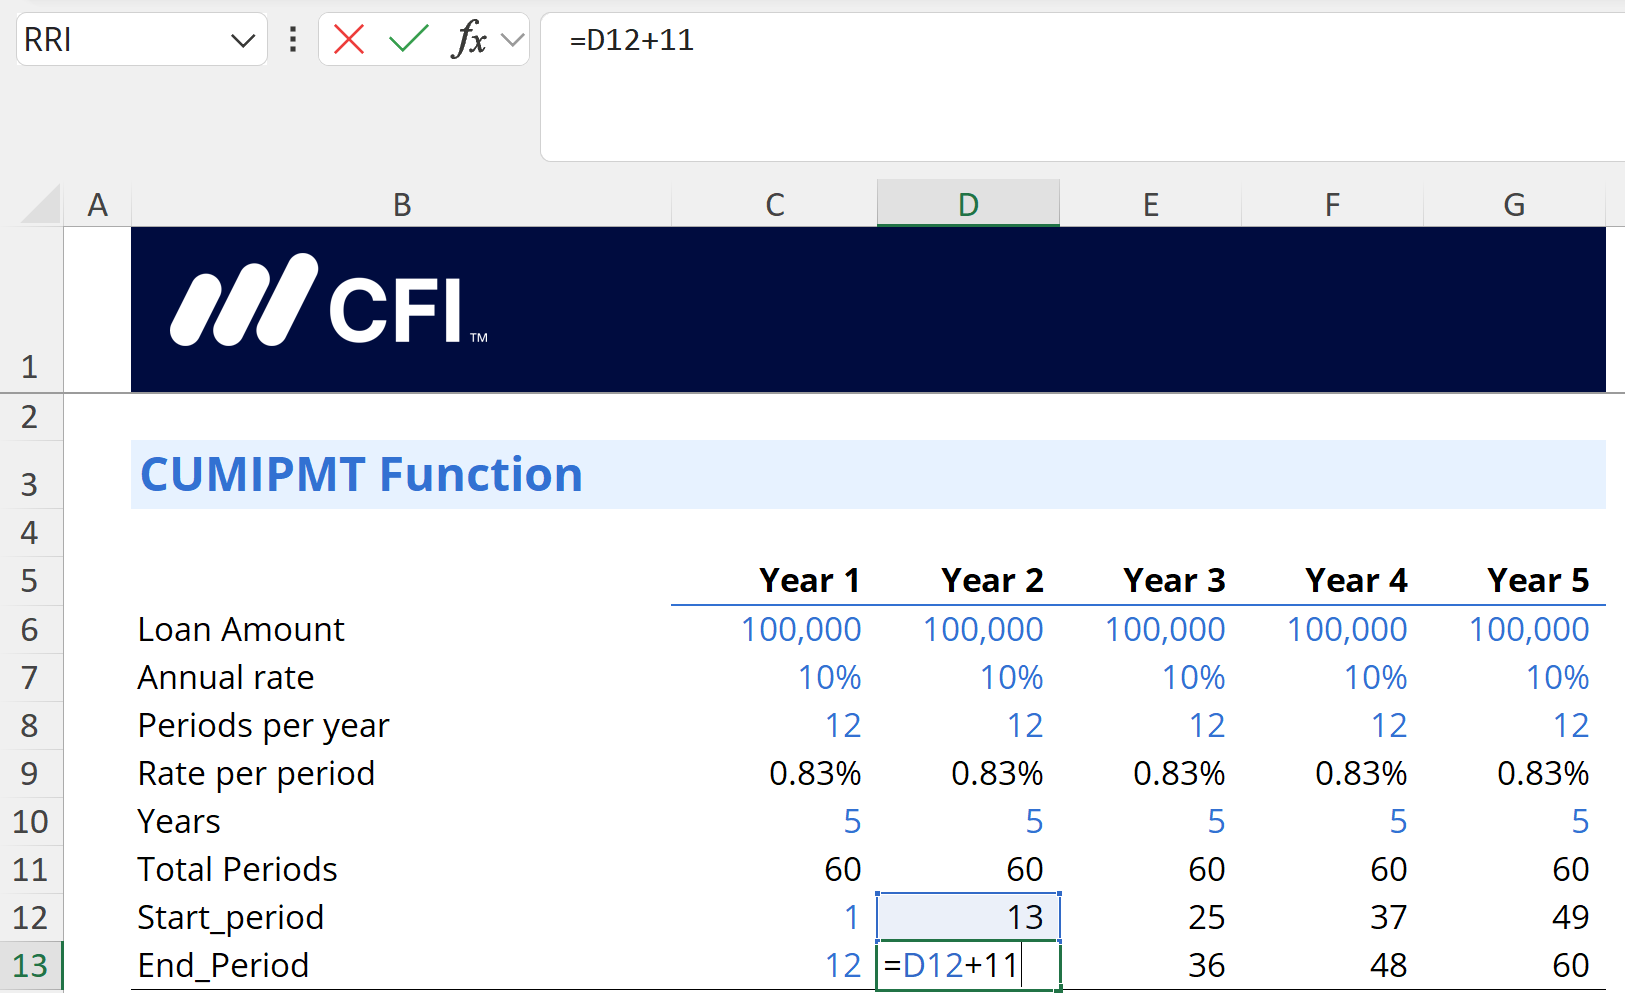Click Year 1 Start_period cell value 1
The height and width of the screenshot is (993, 1625).
[x=774, y=917]
